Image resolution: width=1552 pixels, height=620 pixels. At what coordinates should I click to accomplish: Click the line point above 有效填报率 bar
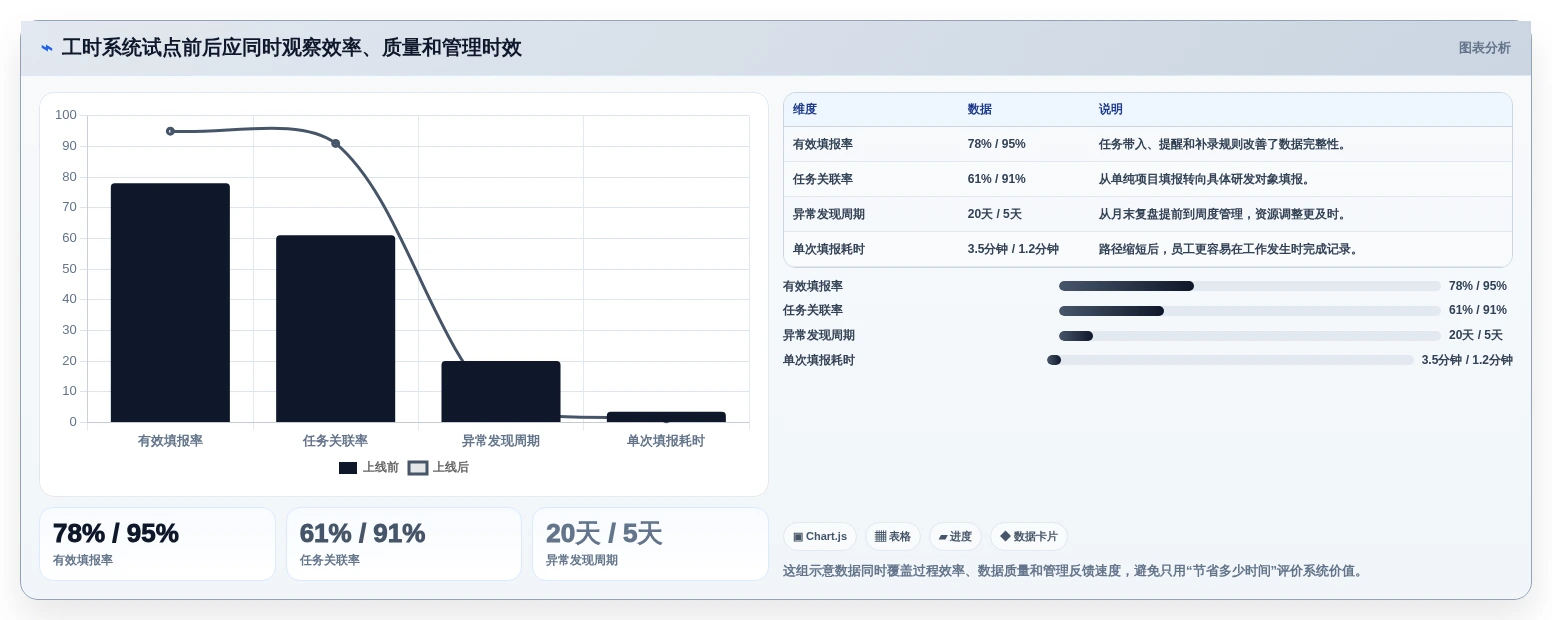point(170,131)
